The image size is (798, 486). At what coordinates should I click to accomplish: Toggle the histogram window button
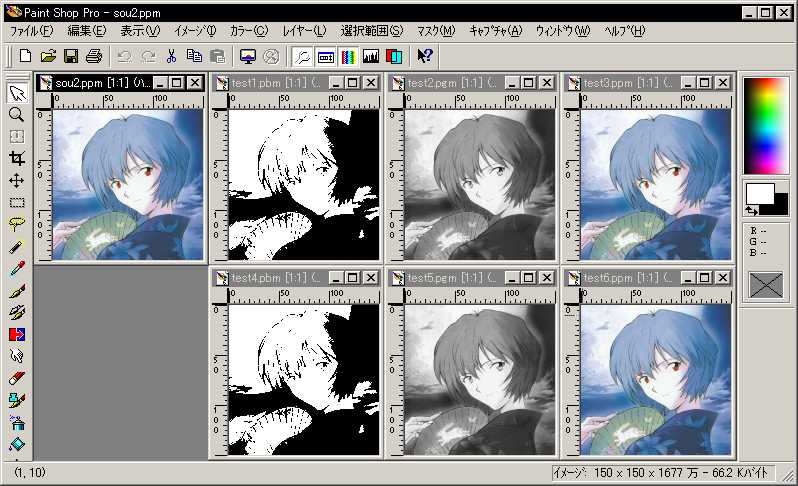point(371,56)
